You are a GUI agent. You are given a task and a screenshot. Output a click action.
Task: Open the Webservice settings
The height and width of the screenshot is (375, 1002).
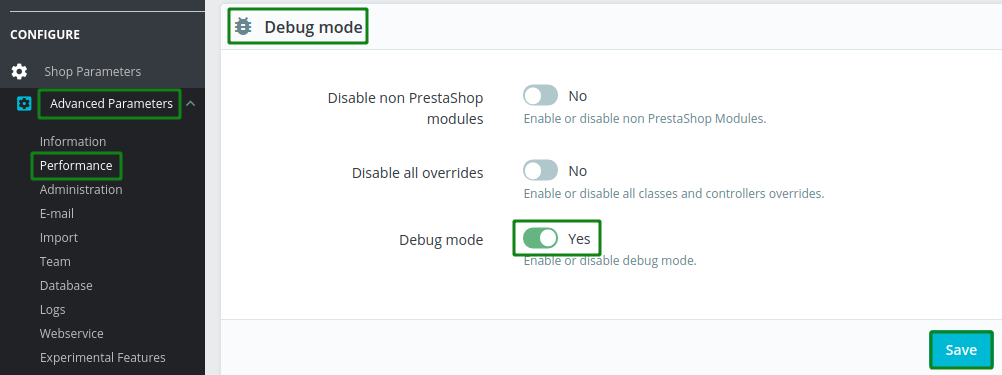pos(72,333)
